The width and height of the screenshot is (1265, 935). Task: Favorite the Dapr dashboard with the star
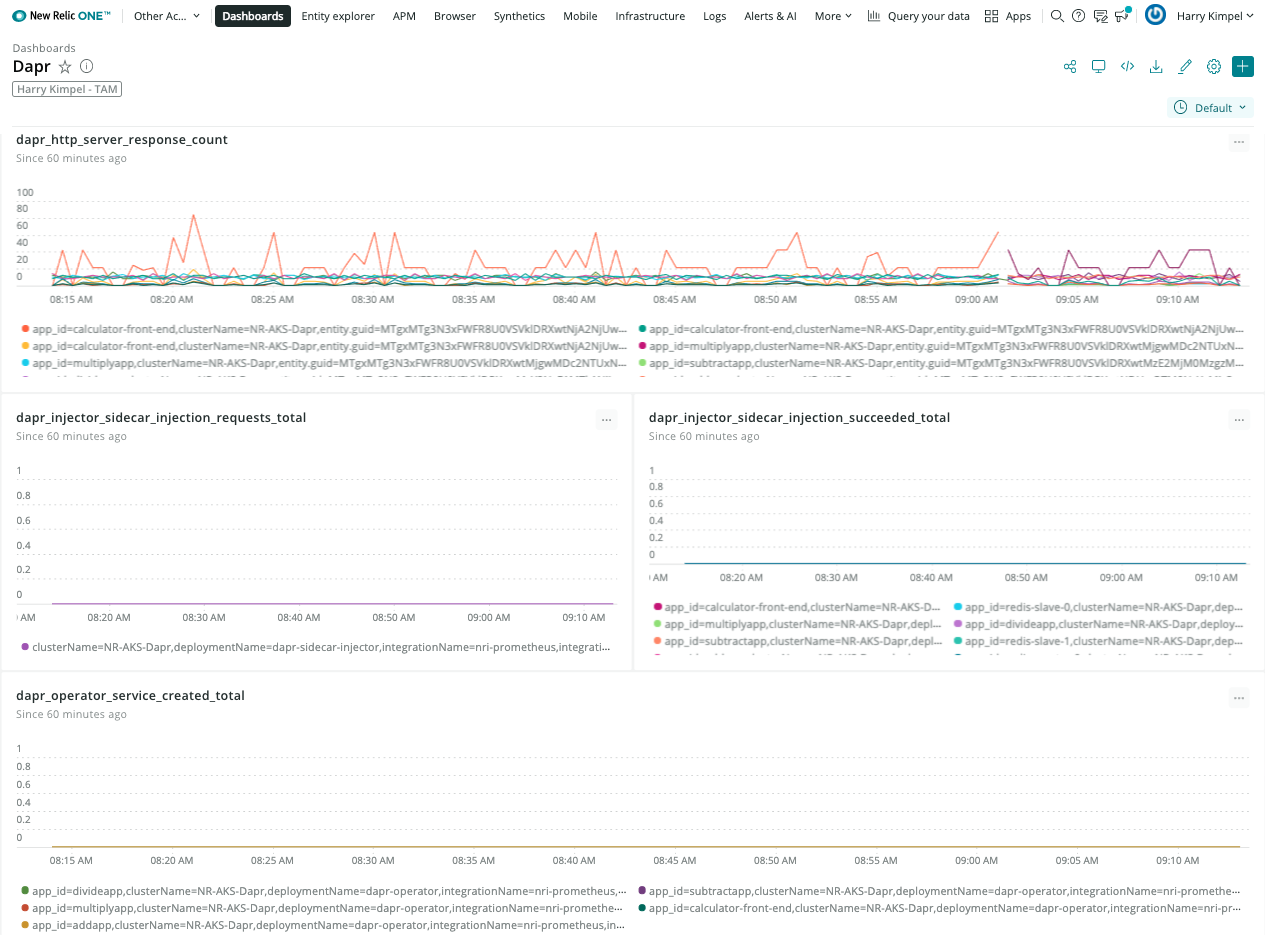[x=65, y=67]
